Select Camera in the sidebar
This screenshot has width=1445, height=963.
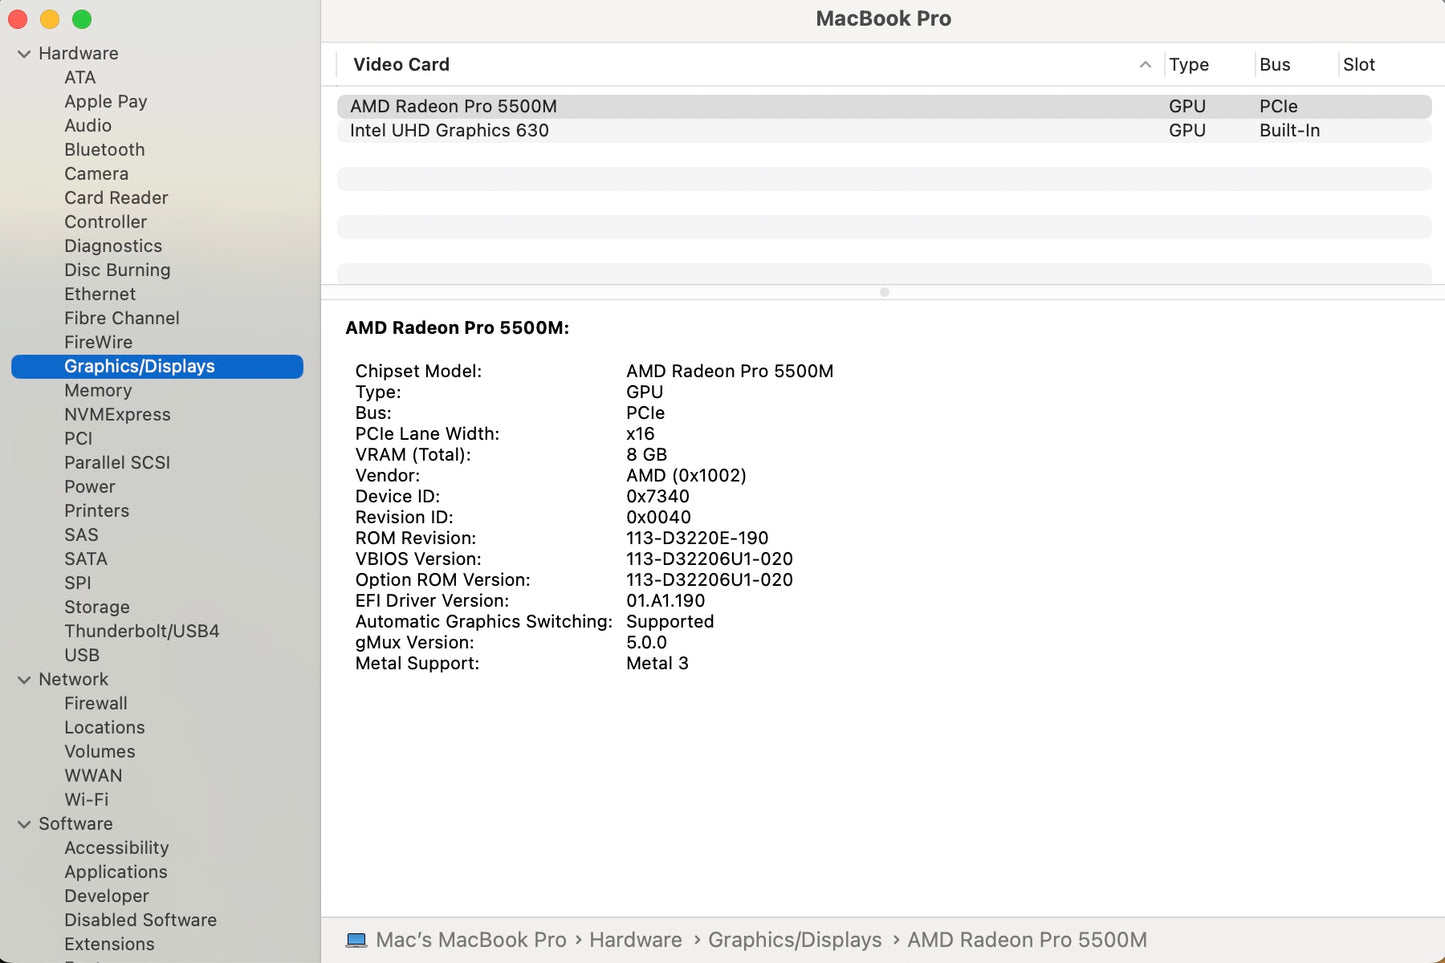[x=96, y=173]
